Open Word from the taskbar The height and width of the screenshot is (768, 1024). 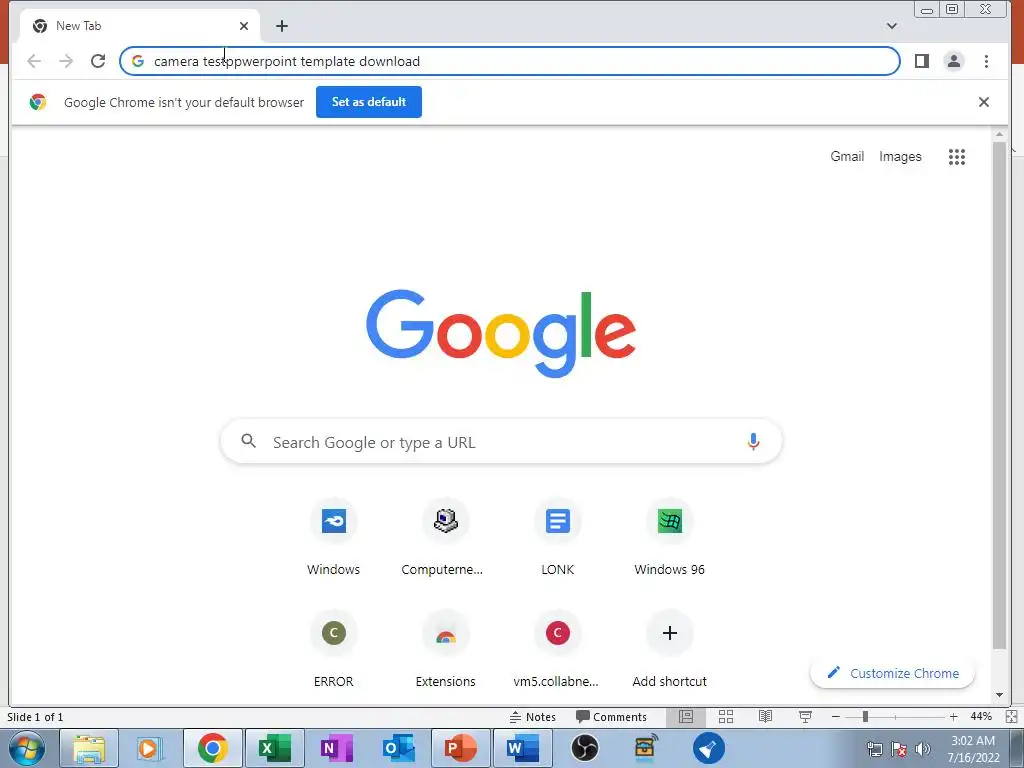522,748
